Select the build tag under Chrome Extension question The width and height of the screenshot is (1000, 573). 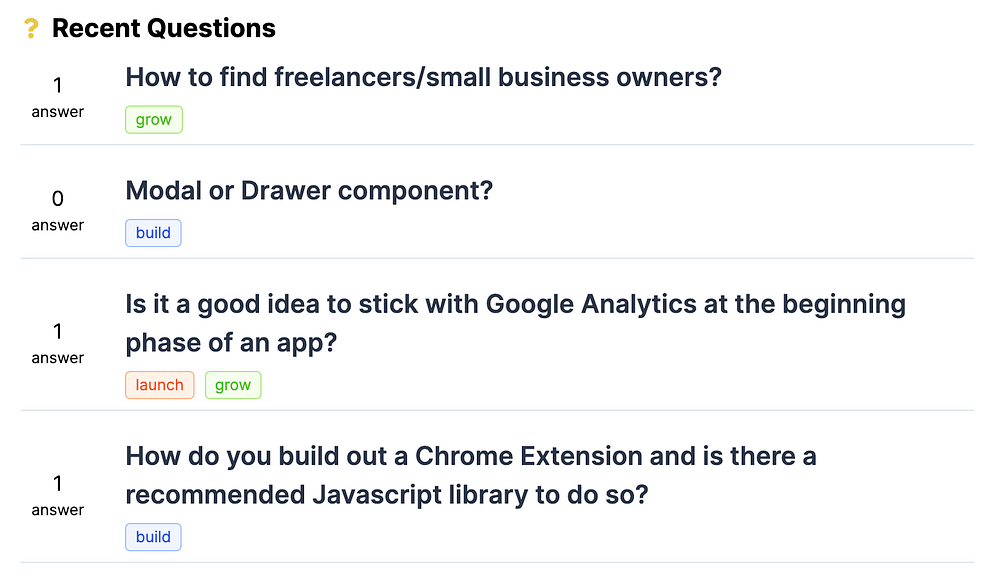pyautogui.click(x=153, y=537)
